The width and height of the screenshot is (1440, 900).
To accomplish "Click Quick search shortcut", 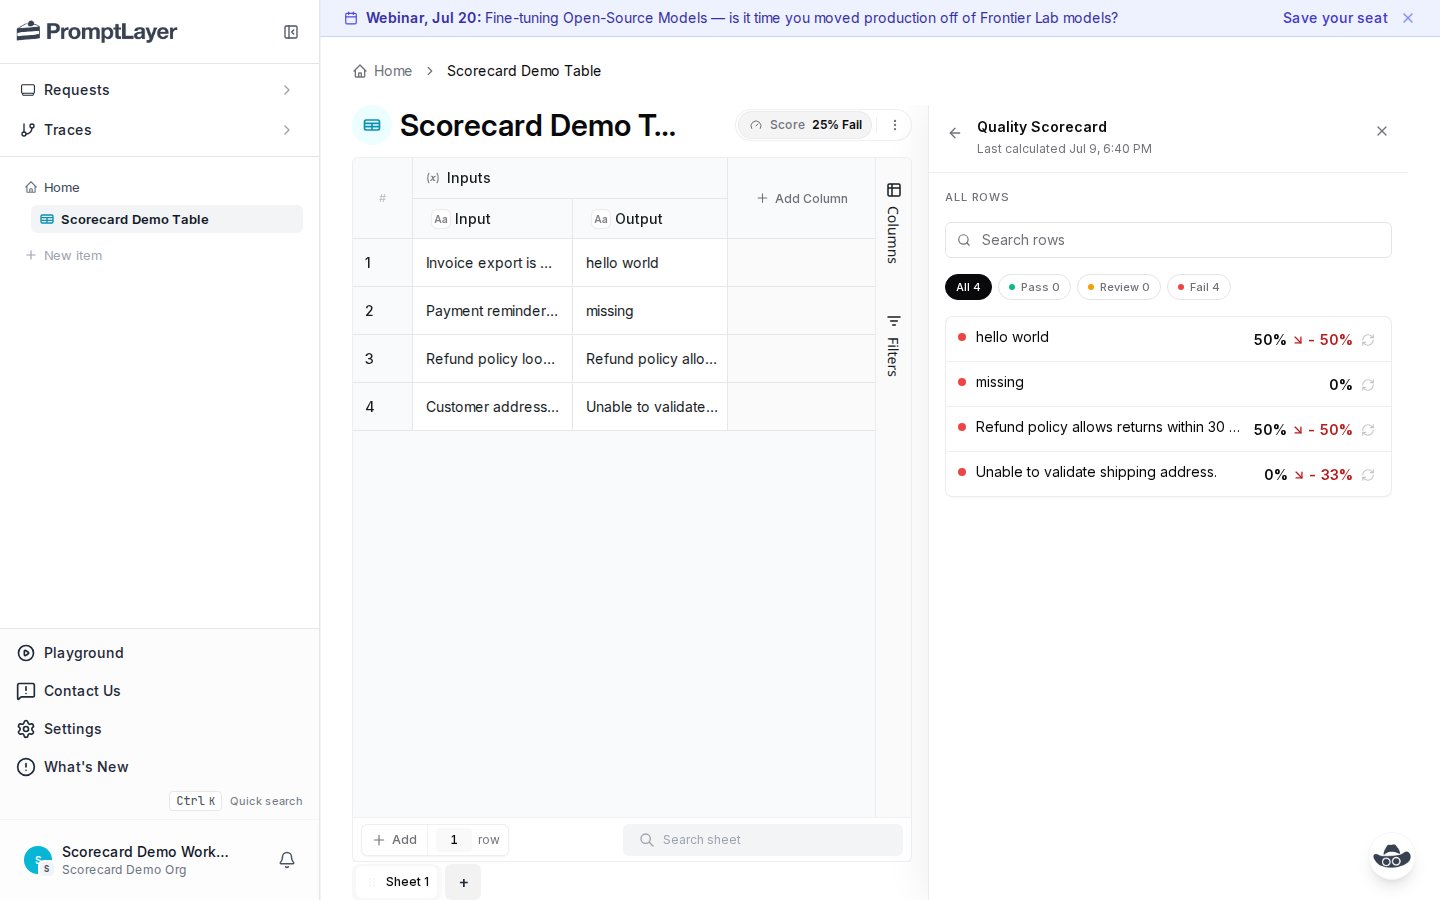I will tap(237, 801).
